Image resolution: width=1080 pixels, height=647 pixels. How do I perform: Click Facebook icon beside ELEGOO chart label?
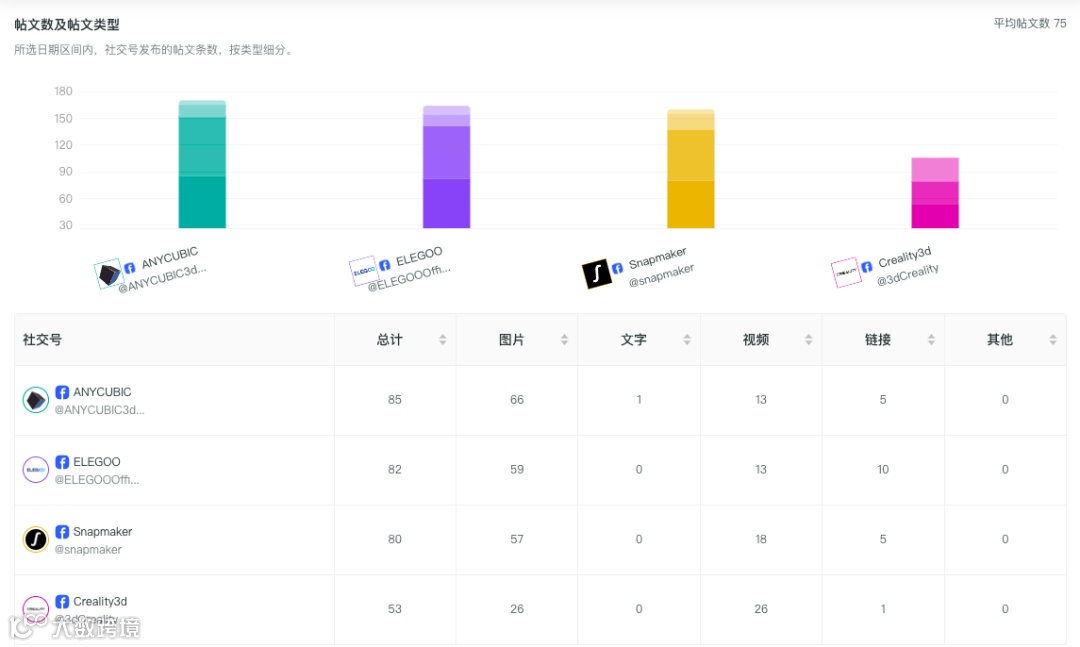coord(384,265)
